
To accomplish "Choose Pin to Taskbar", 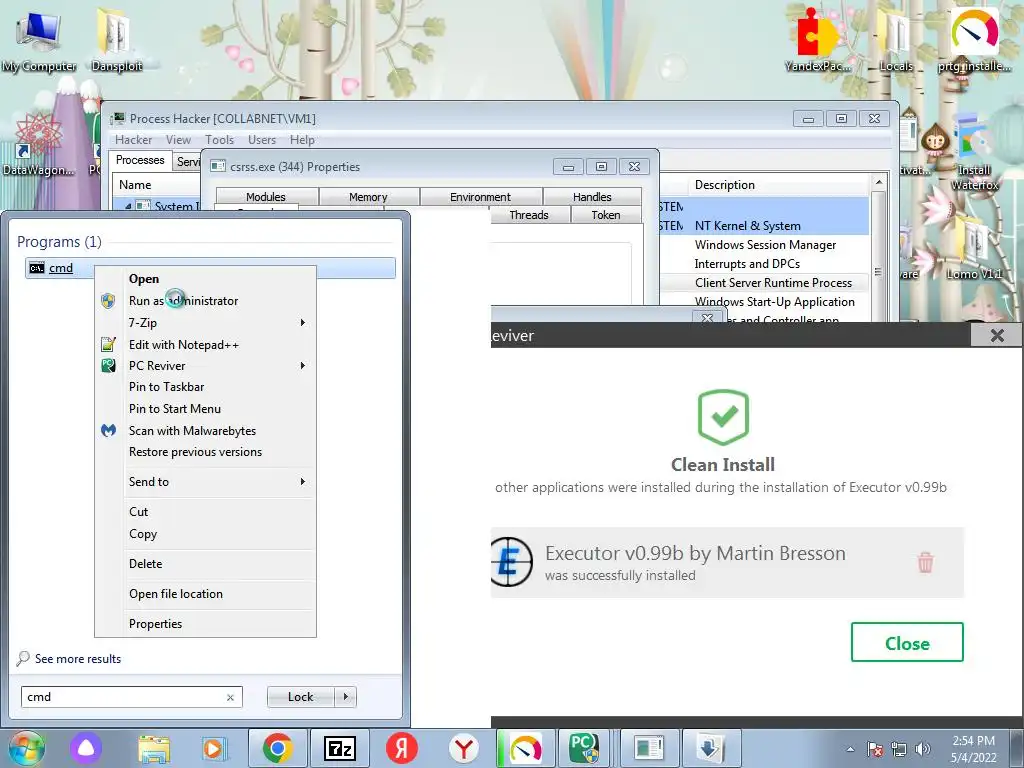I will coord(167,387).
